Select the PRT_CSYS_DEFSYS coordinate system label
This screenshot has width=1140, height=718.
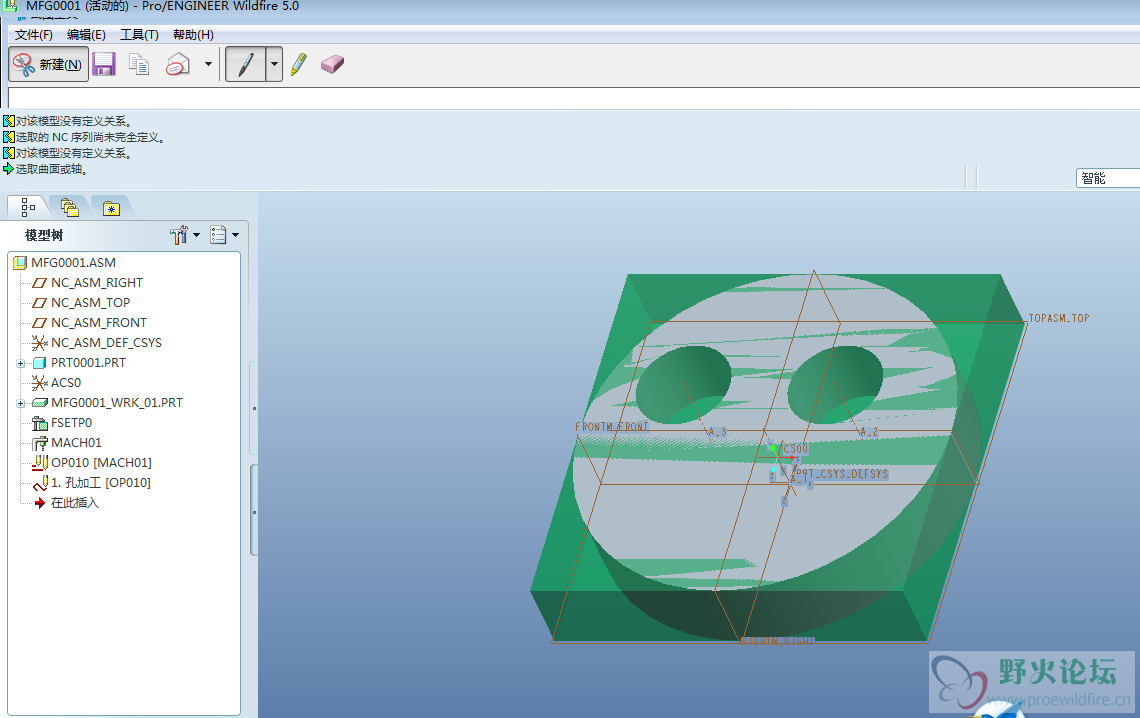coord(843,474)
